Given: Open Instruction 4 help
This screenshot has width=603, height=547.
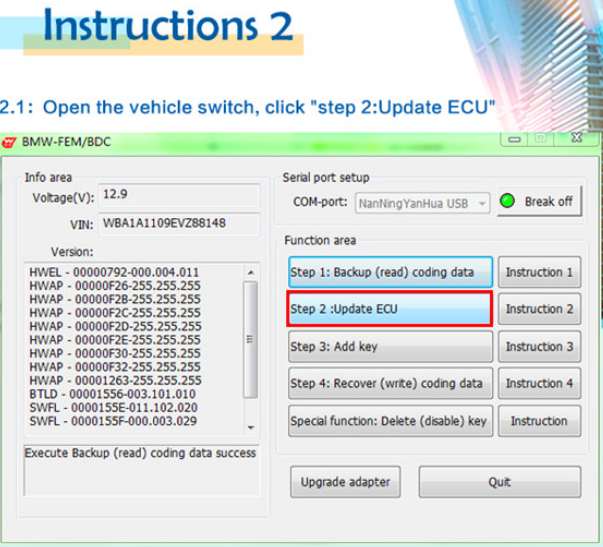Looking at the screenshot, I should [x=539, y=384].
